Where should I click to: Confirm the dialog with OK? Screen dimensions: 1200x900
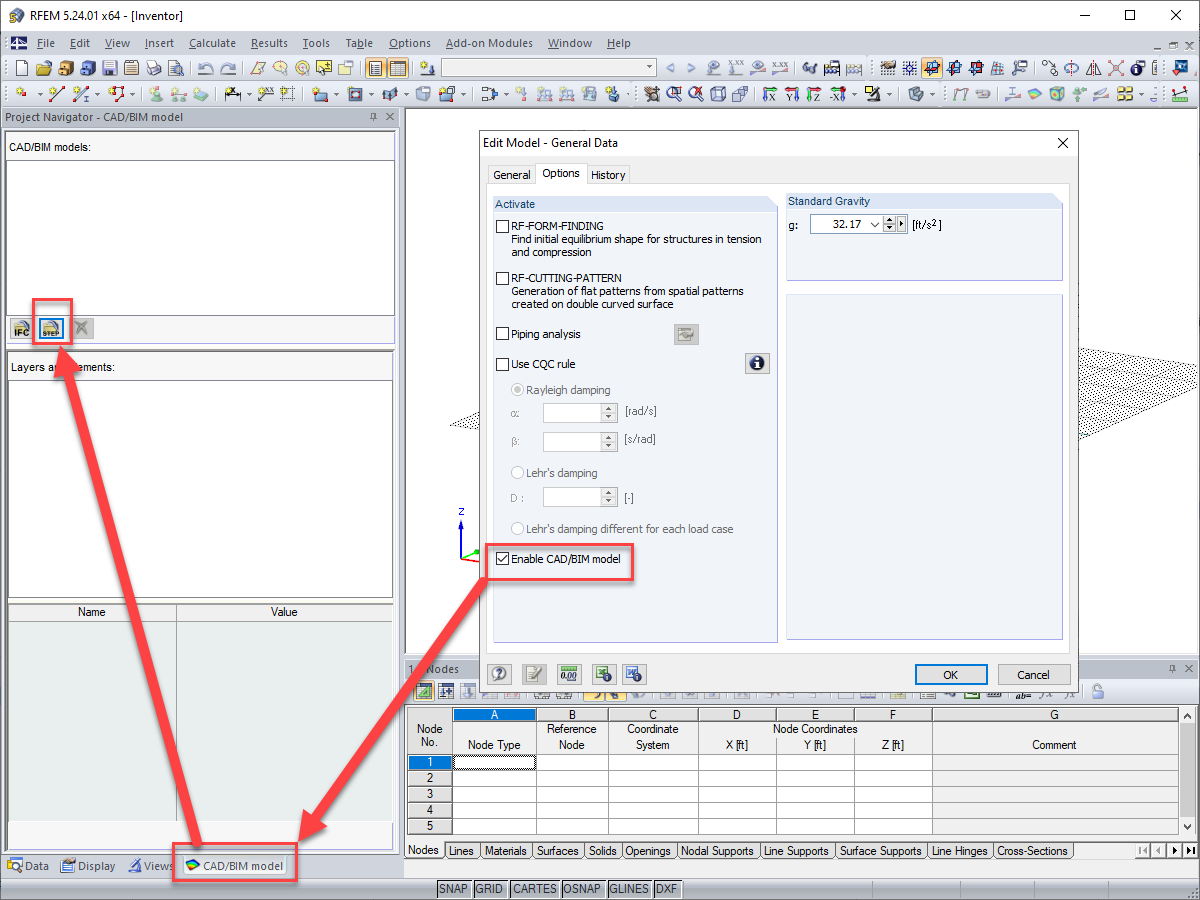point(950,674)
